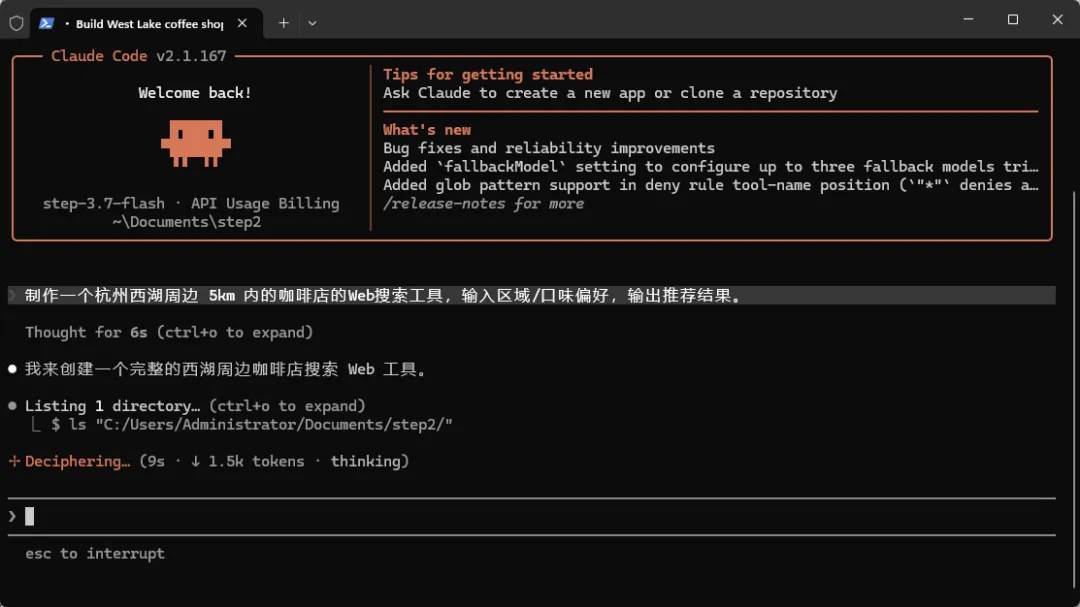Minimize the terminal window
This screenshot has width=1080, height=607.
[x=968, y=20]
